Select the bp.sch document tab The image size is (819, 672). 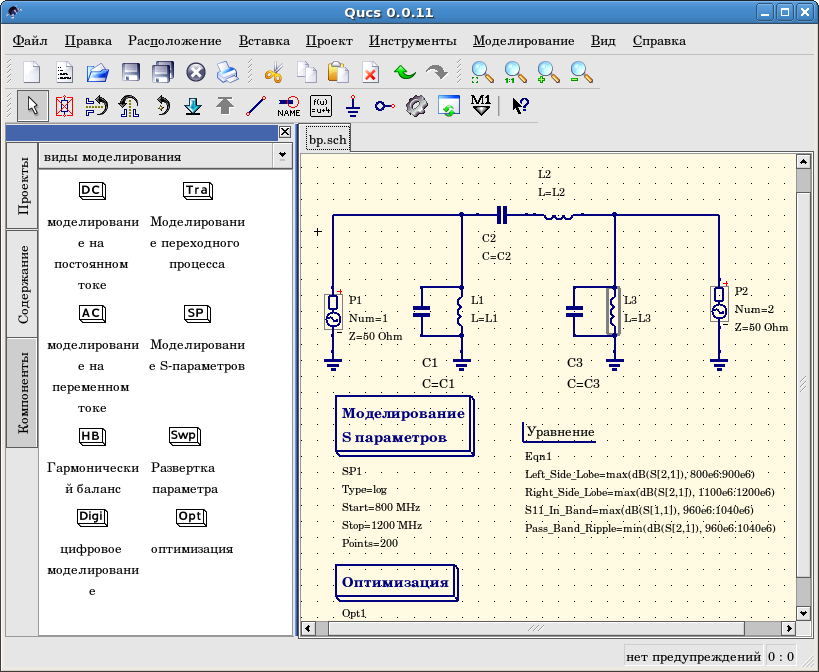coord(327,140)
